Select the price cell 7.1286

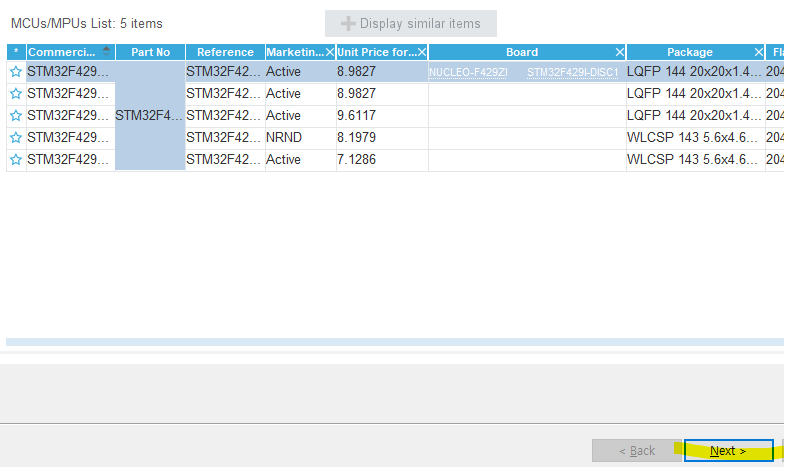pos(382,159)
